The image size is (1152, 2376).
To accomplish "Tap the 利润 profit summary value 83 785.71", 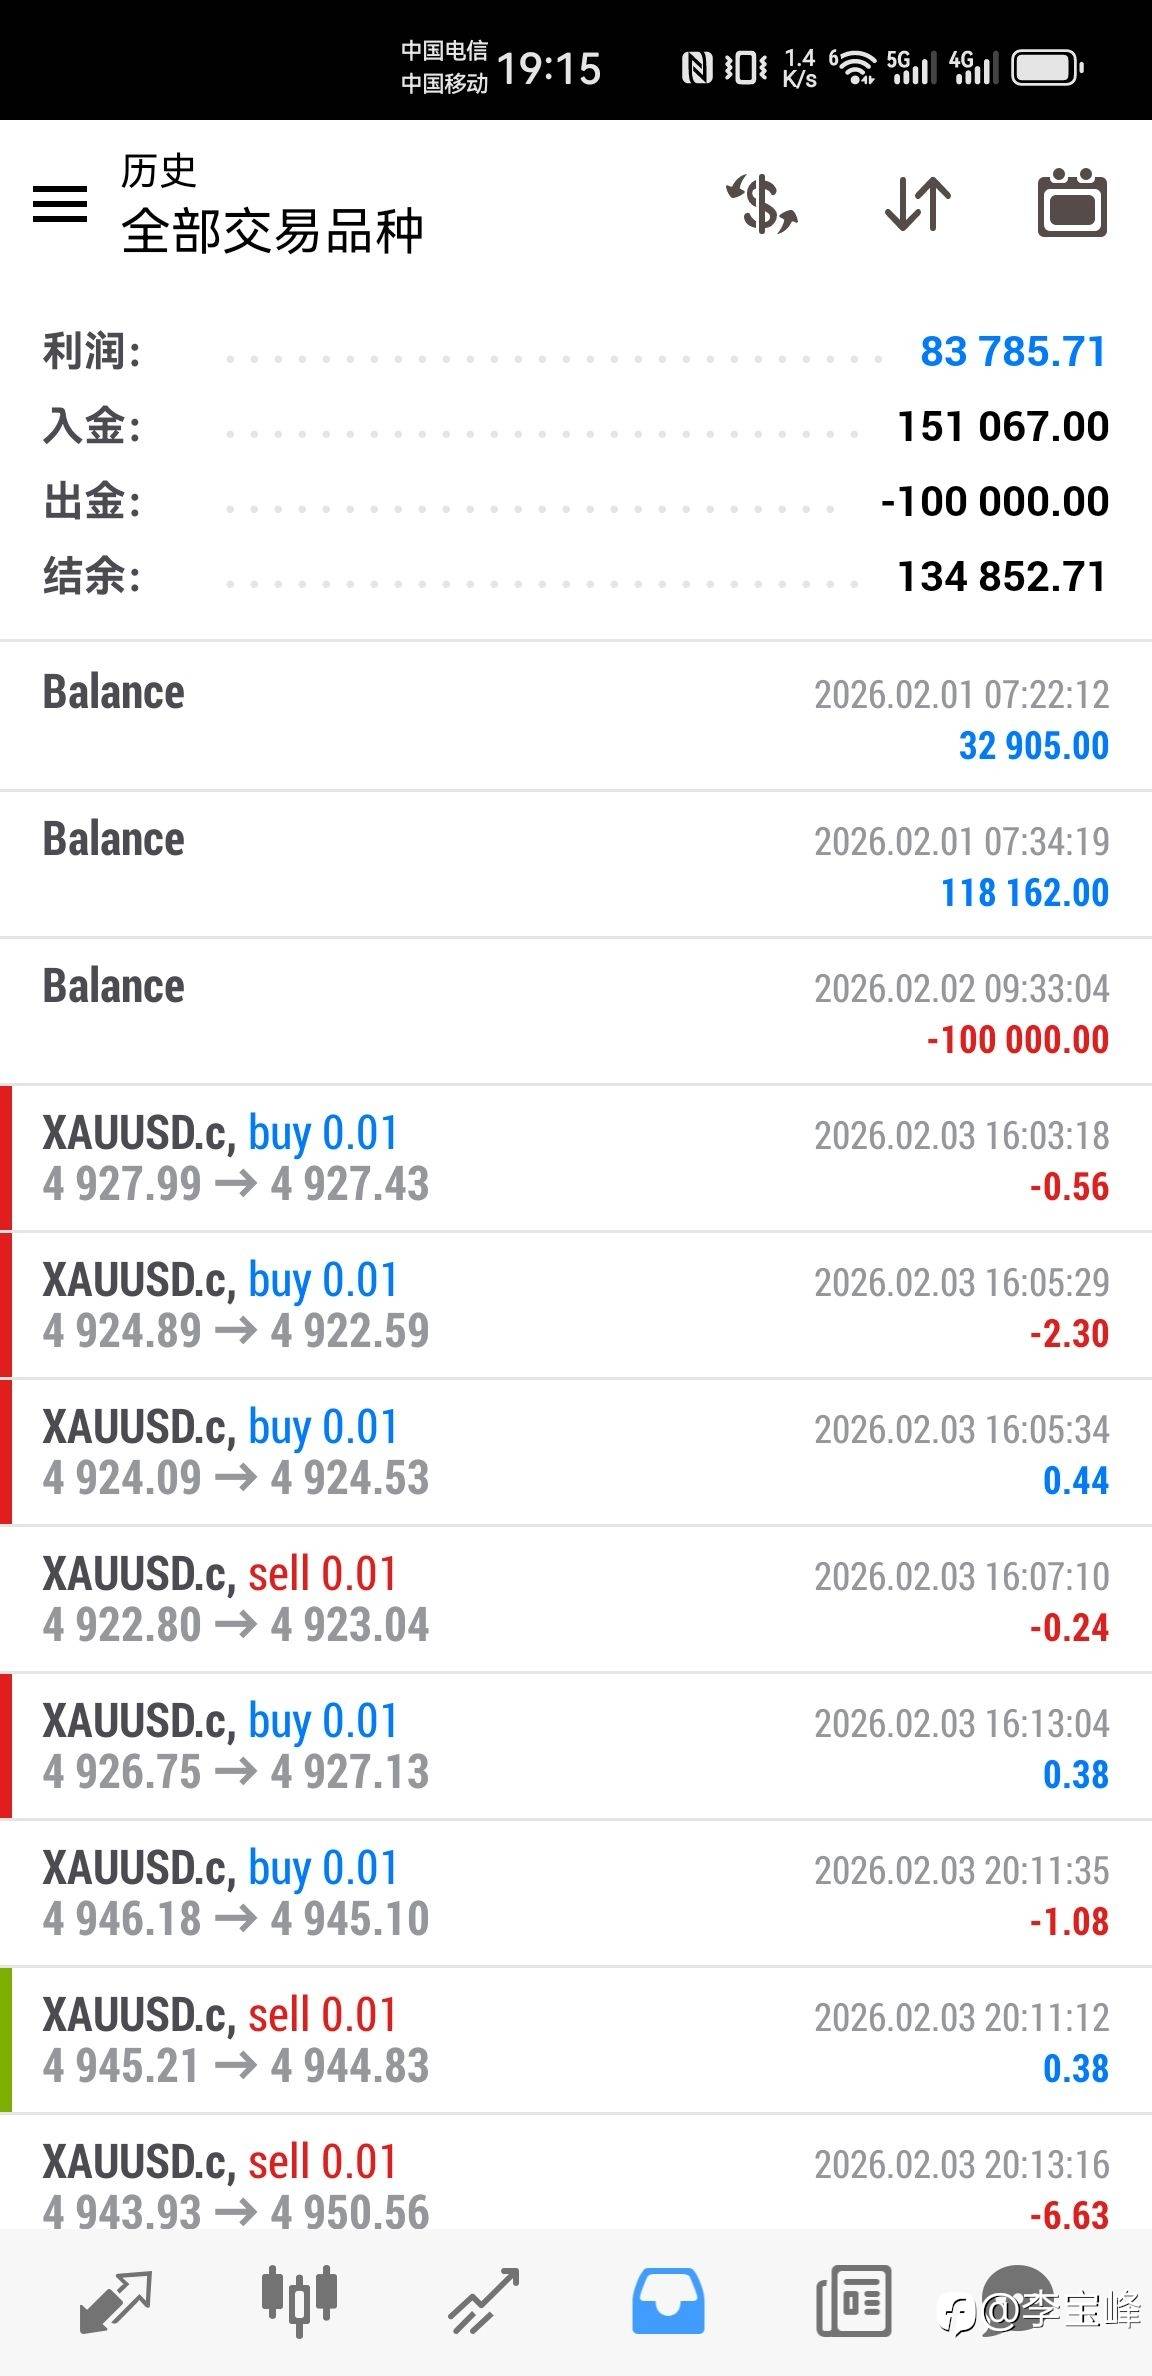I will (x=1012, y=352).
